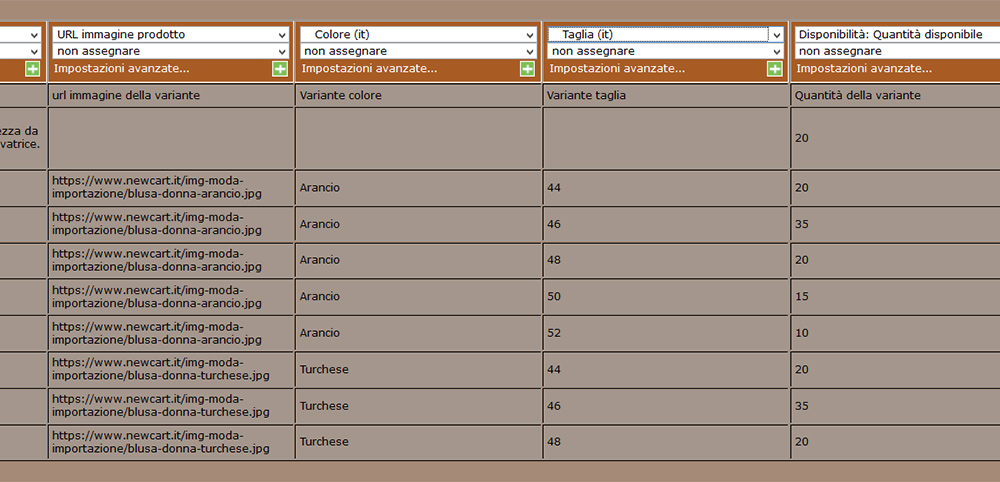Click image URL in Turchese size 46 row

pos(161,405)
